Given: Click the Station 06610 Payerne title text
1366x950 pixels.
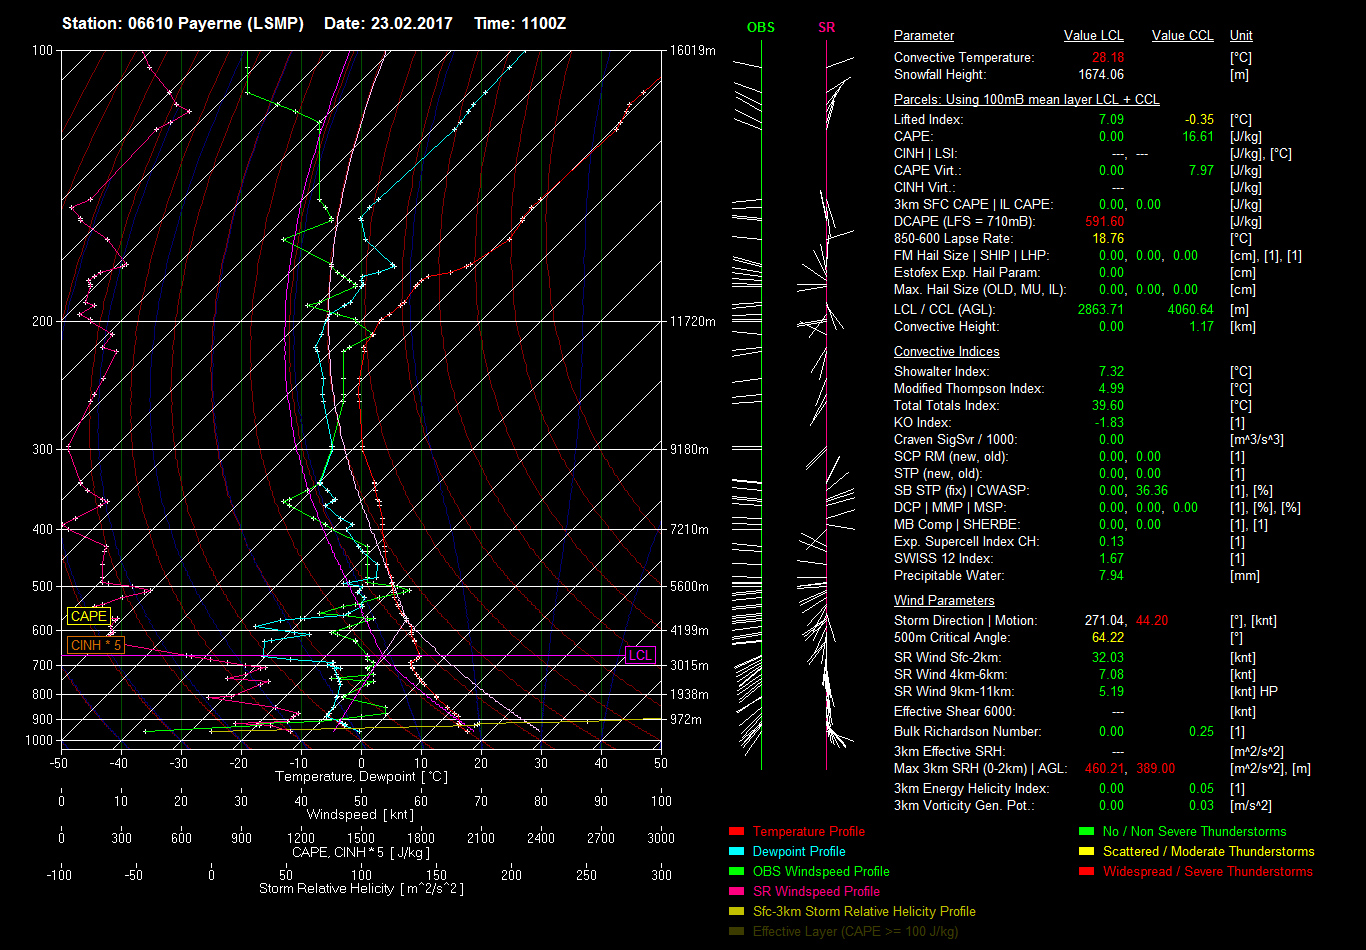Looking at the screenshot, I should [184, 23].
